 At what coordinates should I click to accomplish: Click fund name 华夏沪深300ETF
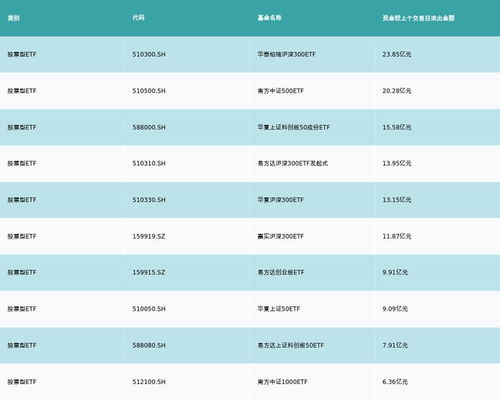coord(280,200)
